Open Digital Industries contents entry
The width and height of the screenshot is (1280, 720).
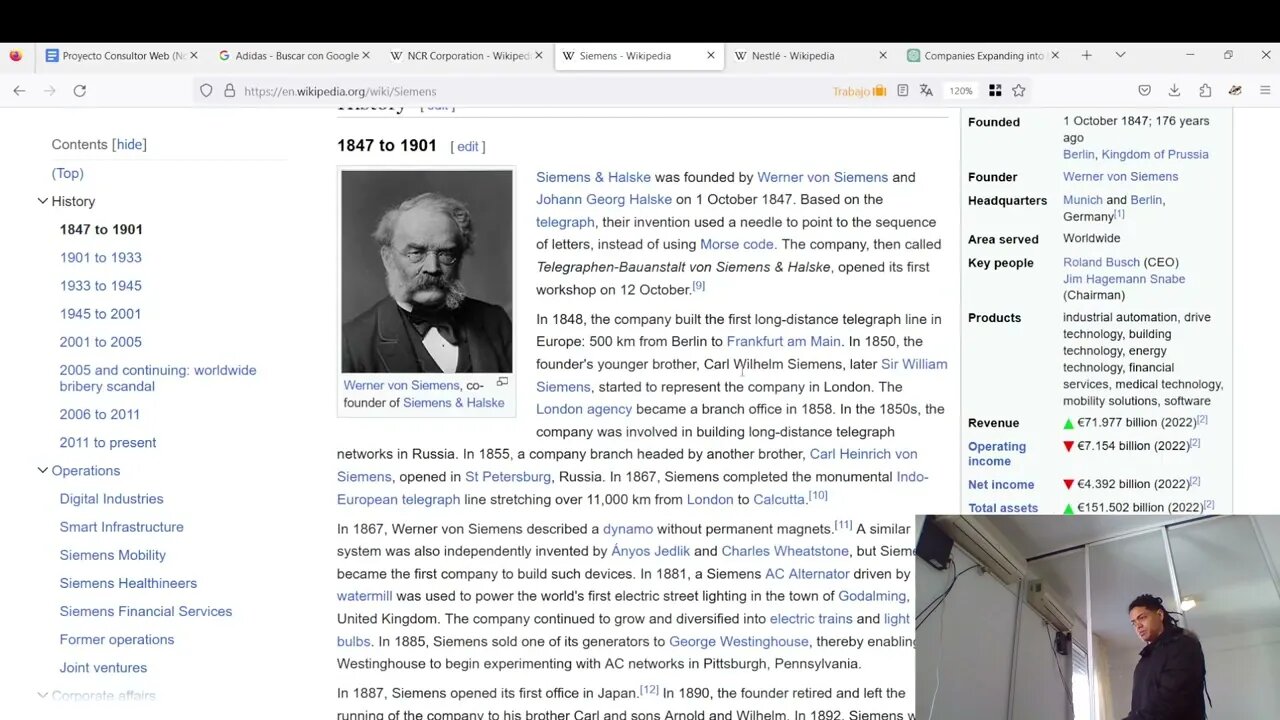click(x=111, y=498)
